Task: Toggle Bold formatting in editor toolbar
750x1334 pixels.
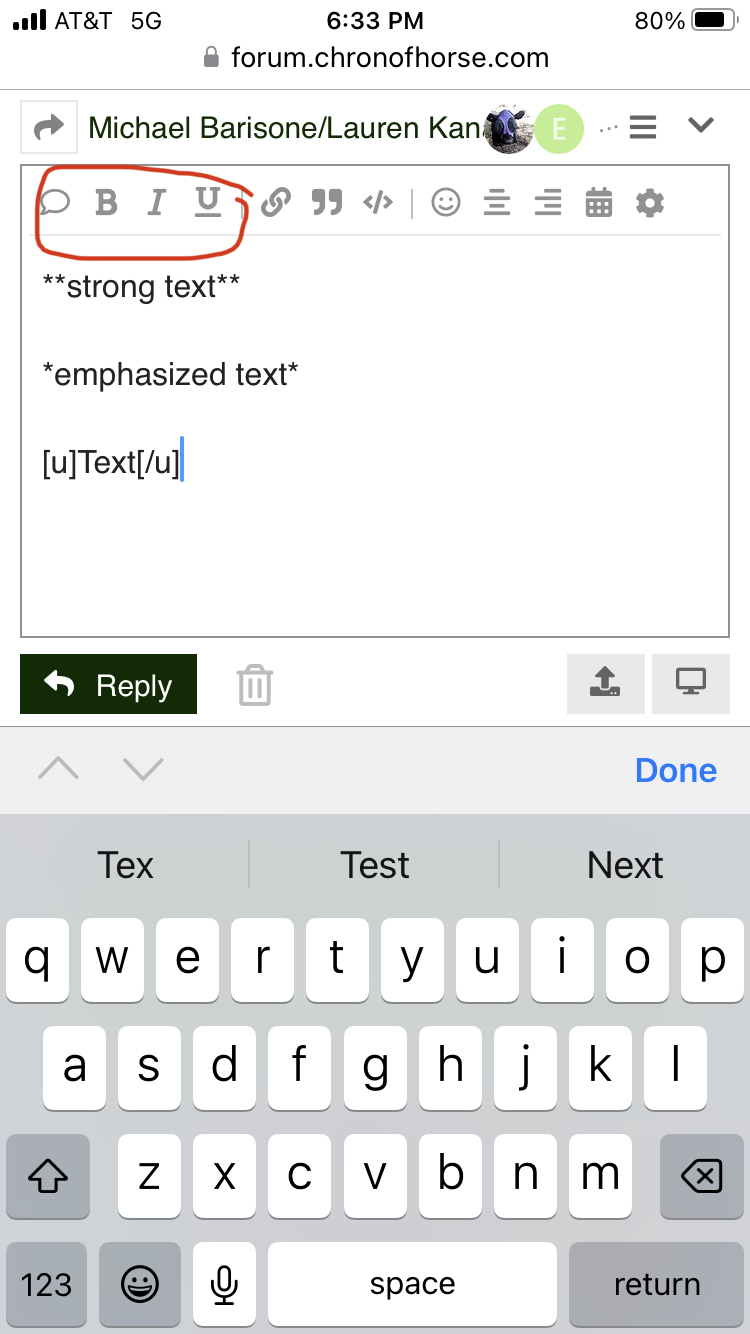Action: (106, 203)
